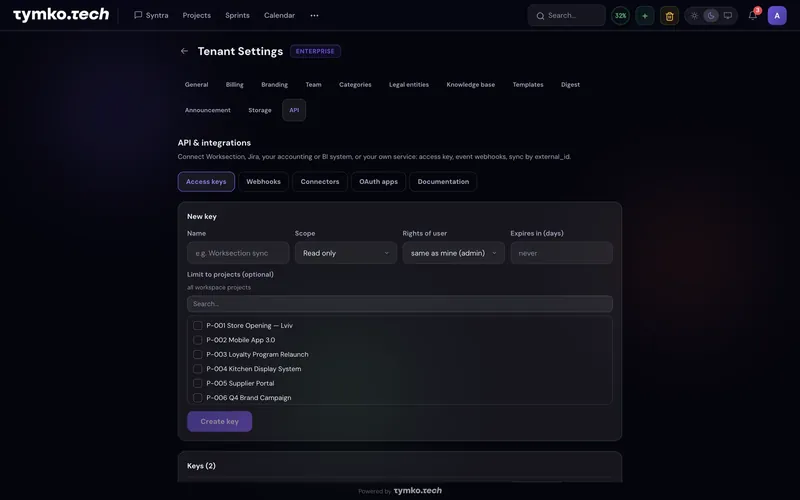Image resolution: width=800 pixels, height=500 pixels.
Task: Switch to the Templates tab
Action: [x=528, y=85]
